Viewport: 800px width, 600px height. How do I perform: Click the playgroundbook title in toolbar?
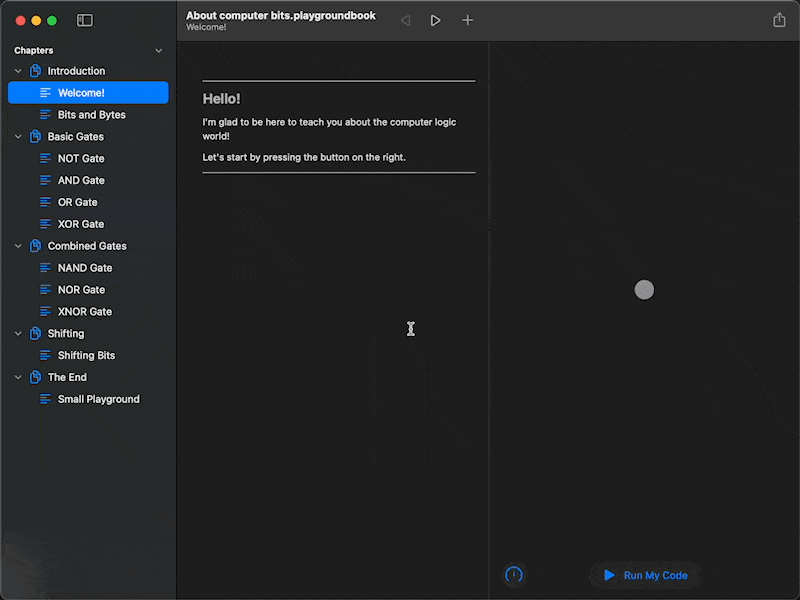tap(281, 15)
